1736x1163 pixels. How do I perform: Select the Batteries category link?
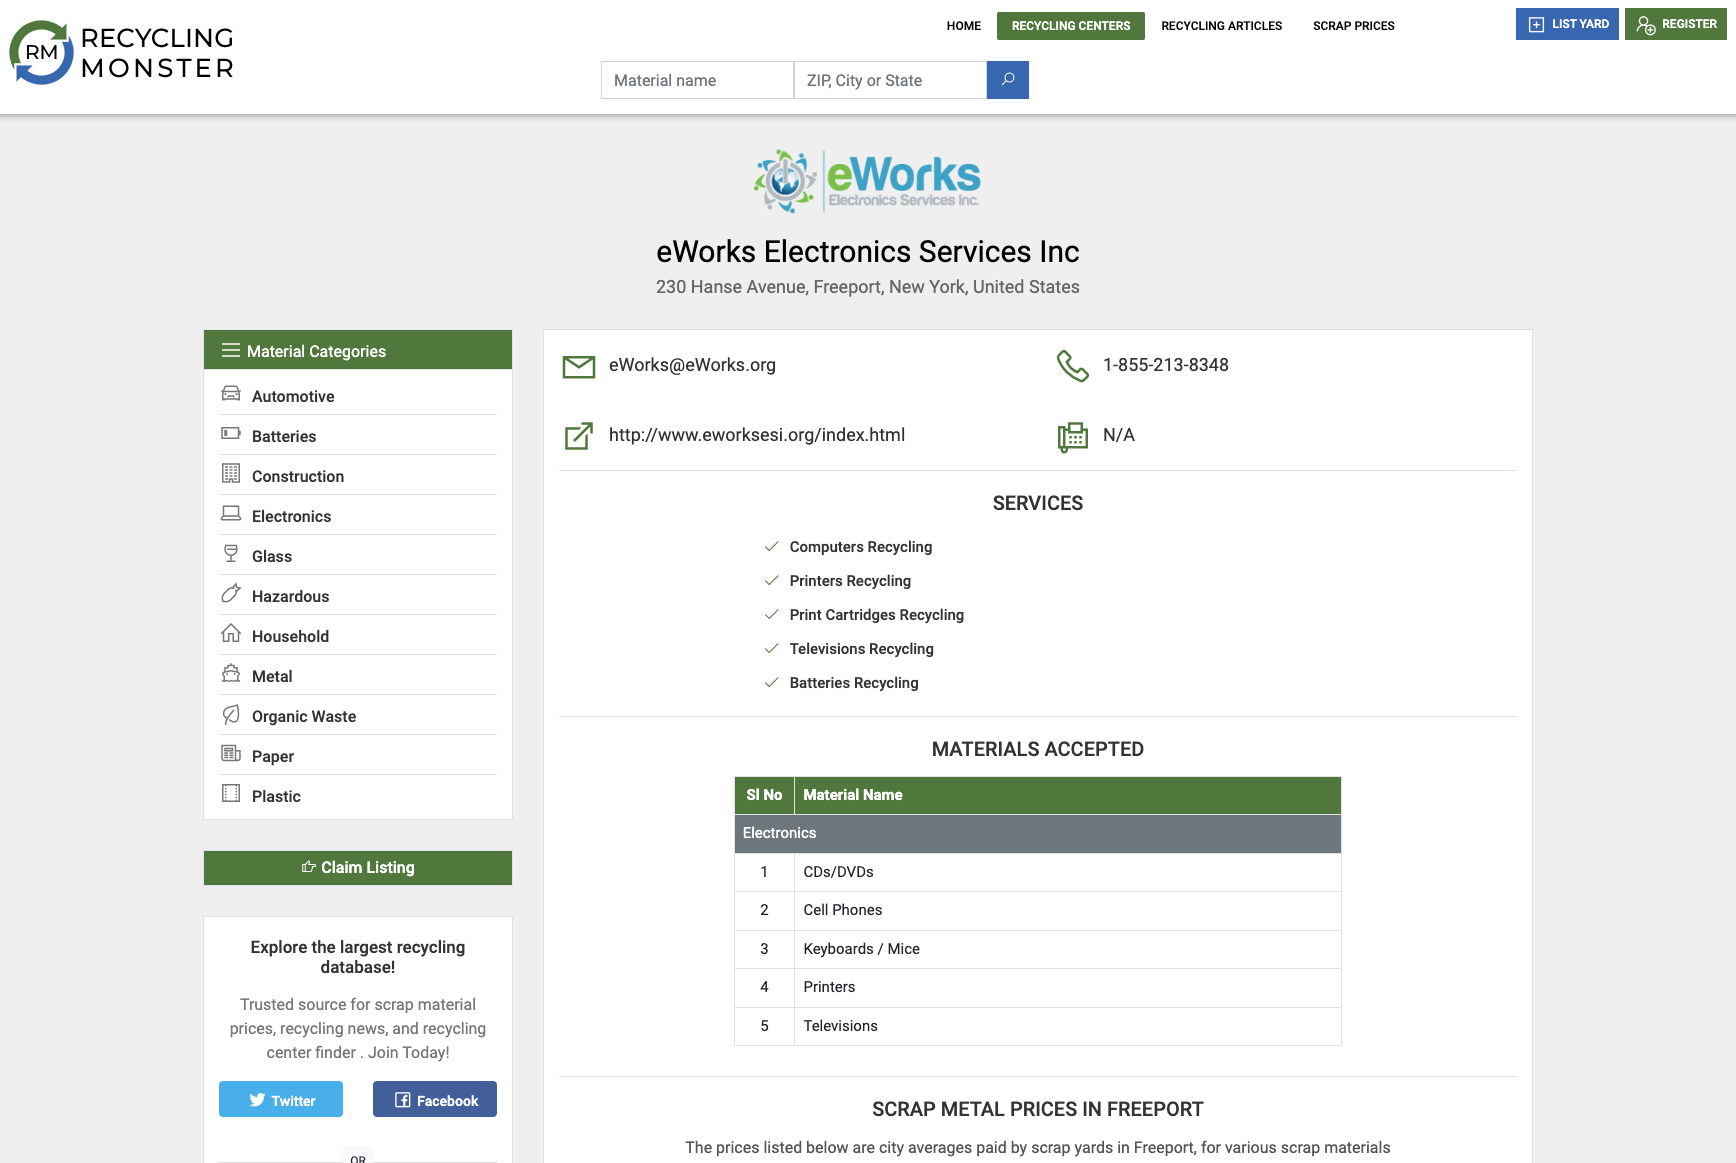284,436
